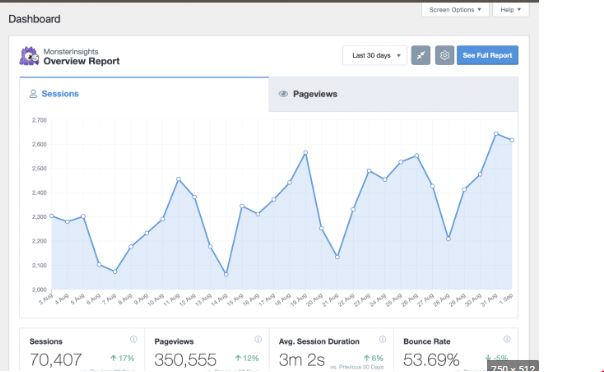Click the 31 Aug highest data point
This screenshot has height=372, width=604.
point(496,134)
